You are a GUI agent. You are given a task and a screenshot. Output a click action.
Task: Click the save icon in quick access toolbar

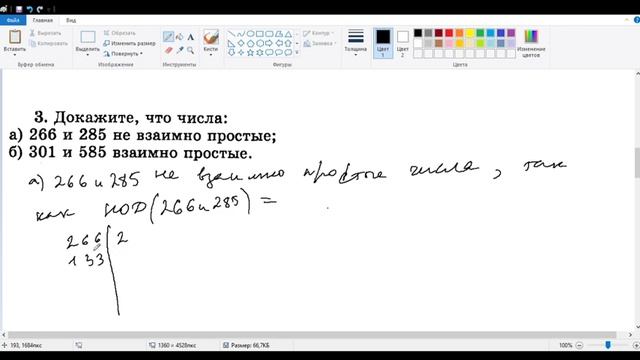19,9
